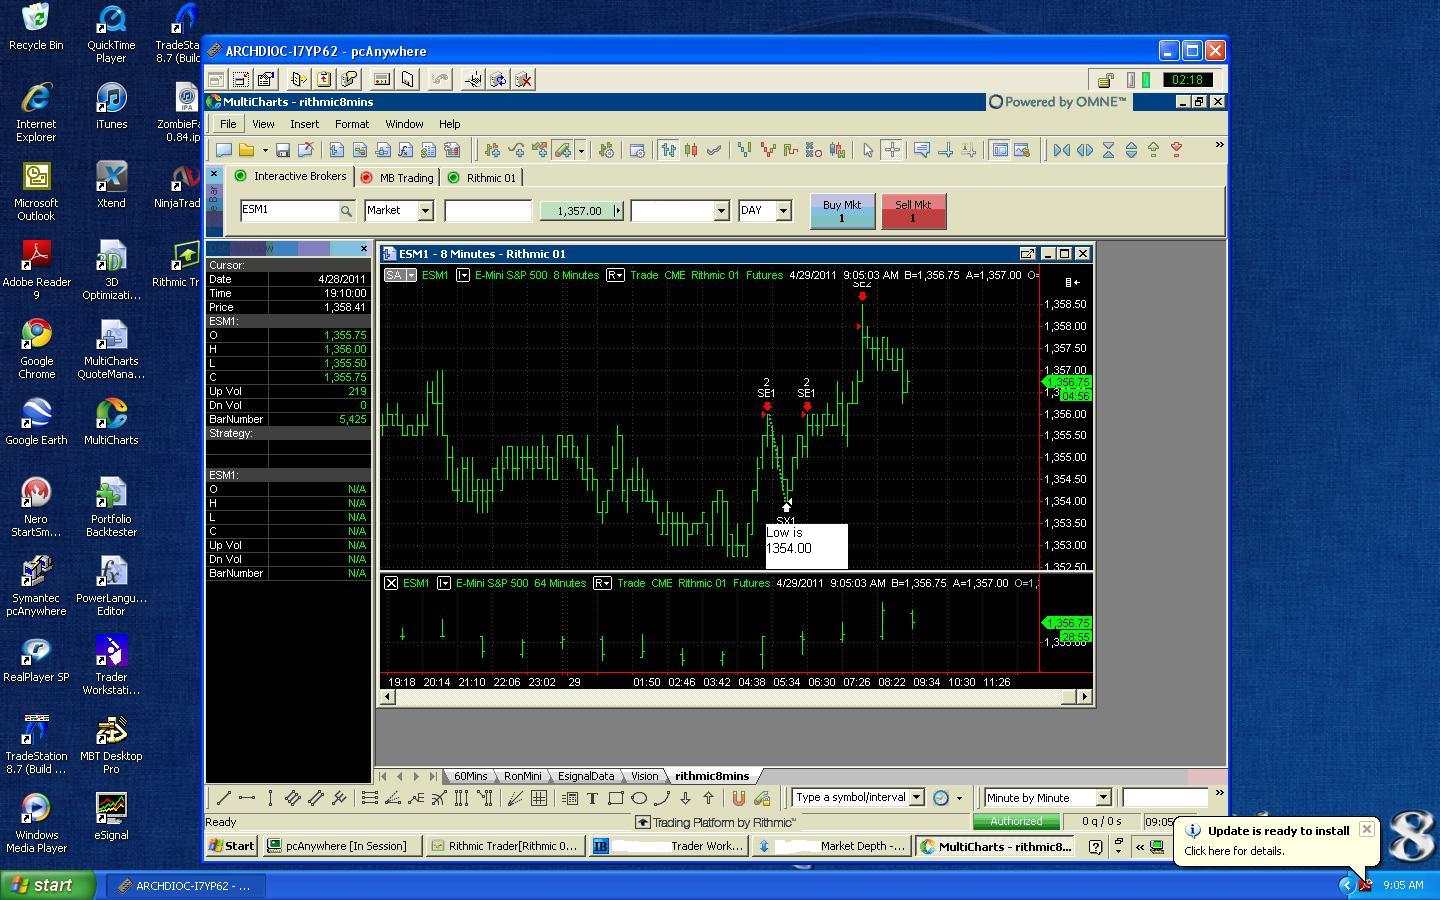The width and height of the screenshot is (1440, 900).
Task: Open the Help menu
Action: tap(449, 124)
